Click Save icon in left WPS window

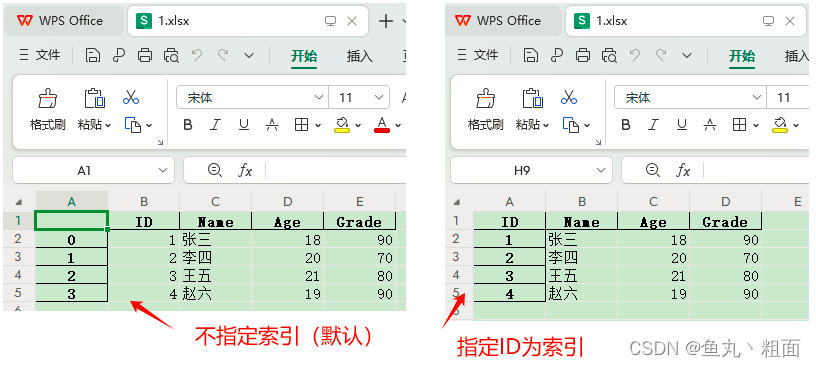pos(93,55)
